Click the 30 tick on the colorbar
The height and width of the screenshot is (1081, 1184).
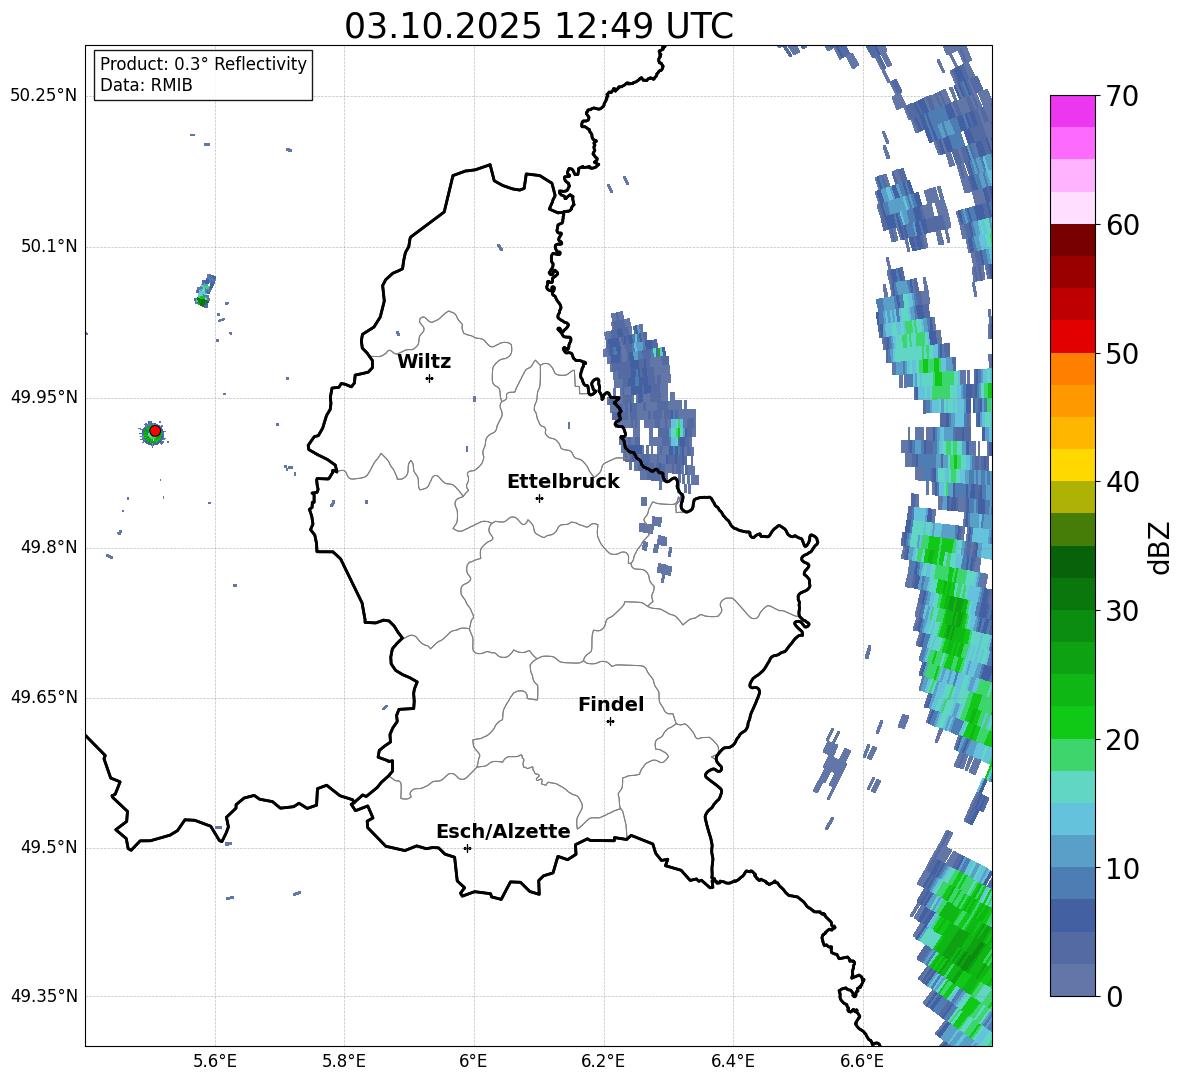tap(1122, 611)
